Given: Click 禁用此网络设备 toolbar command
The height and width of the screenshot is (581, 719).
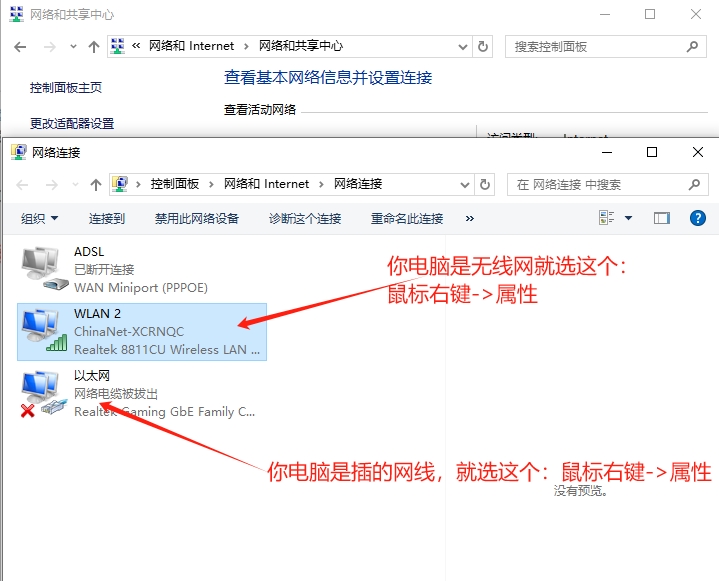Looking at the screenshot, I should click(x=197, y=218).
